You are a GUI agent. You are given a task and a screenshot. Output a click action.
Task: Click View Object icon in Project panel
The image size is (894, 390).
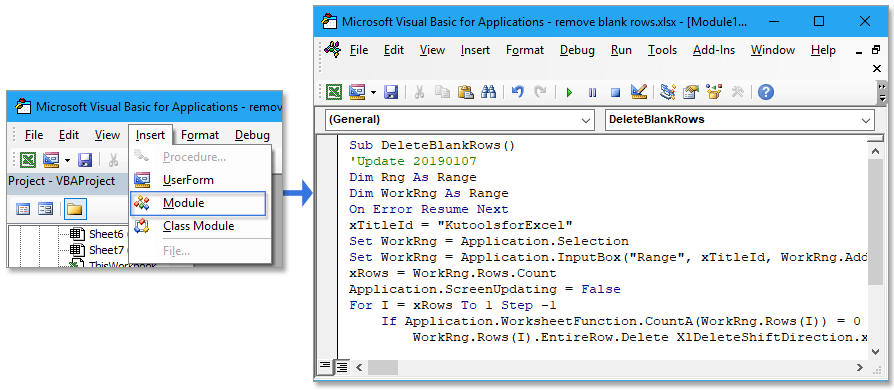46,209
